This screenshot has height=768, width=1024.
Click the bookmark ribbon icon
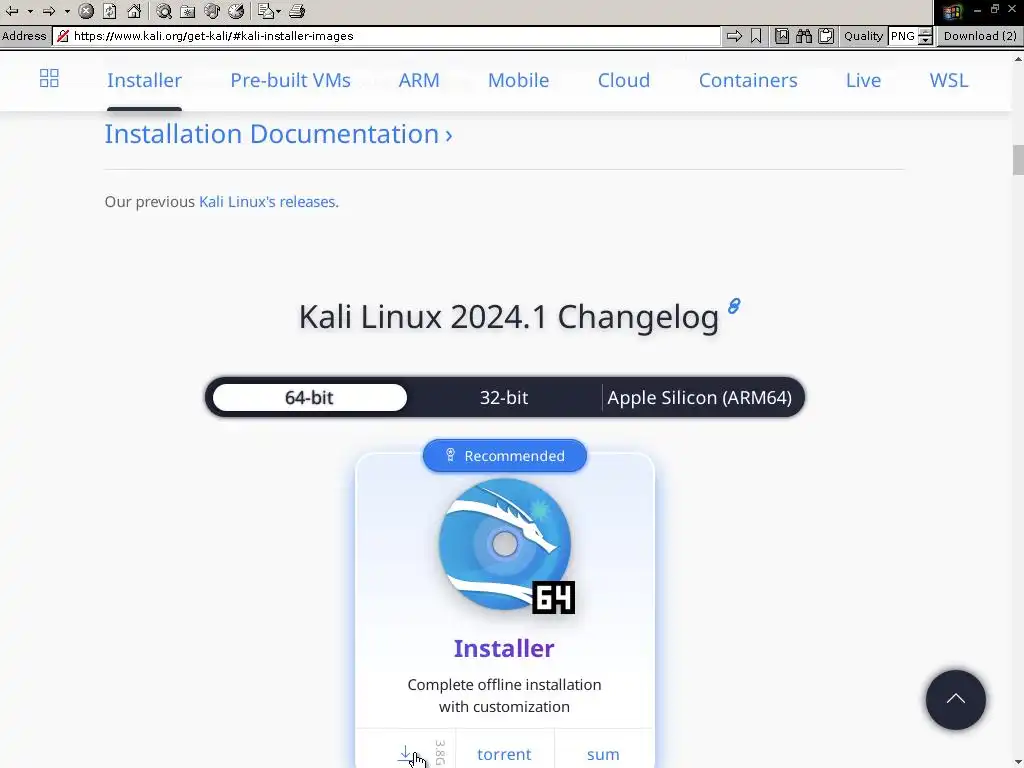pyautogui.click(x=756, y=36)
